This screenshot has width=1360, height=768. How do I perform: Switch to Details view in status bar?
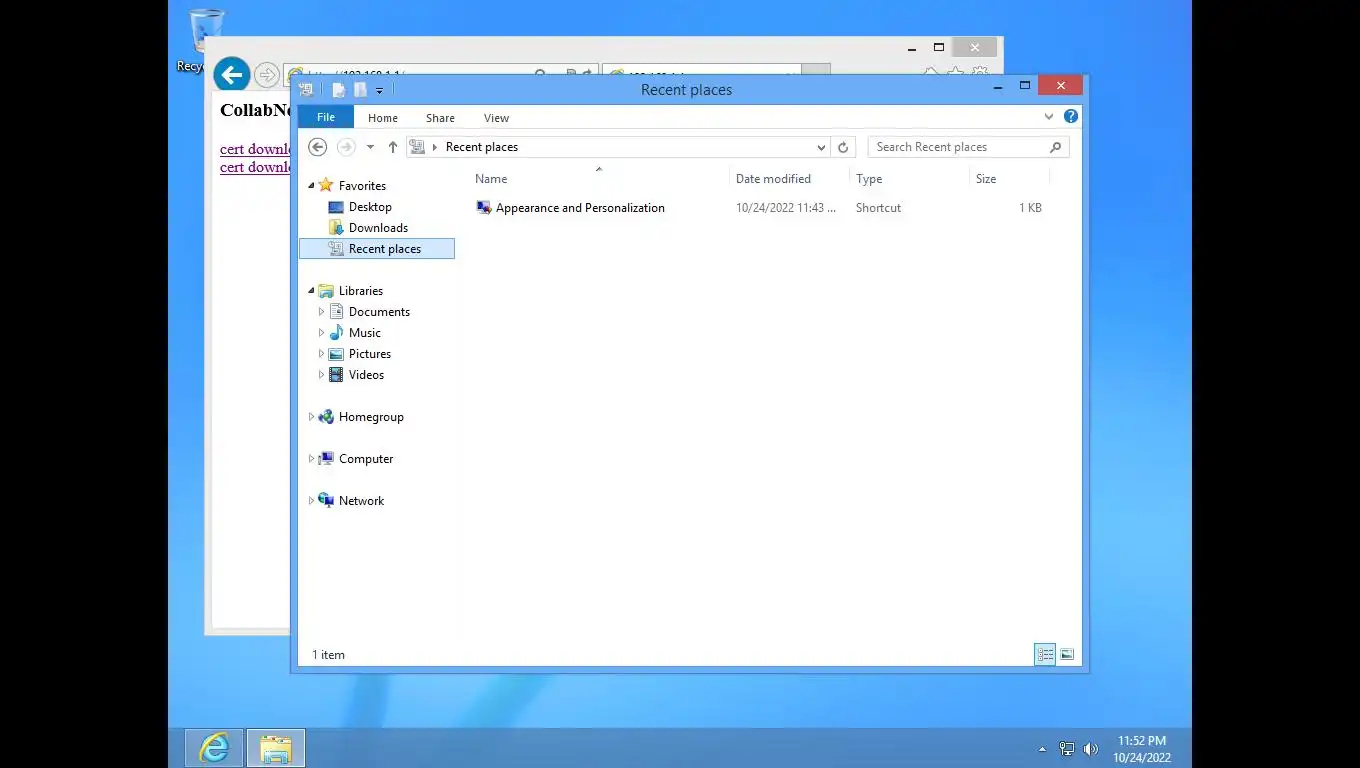click(1045, 655)
